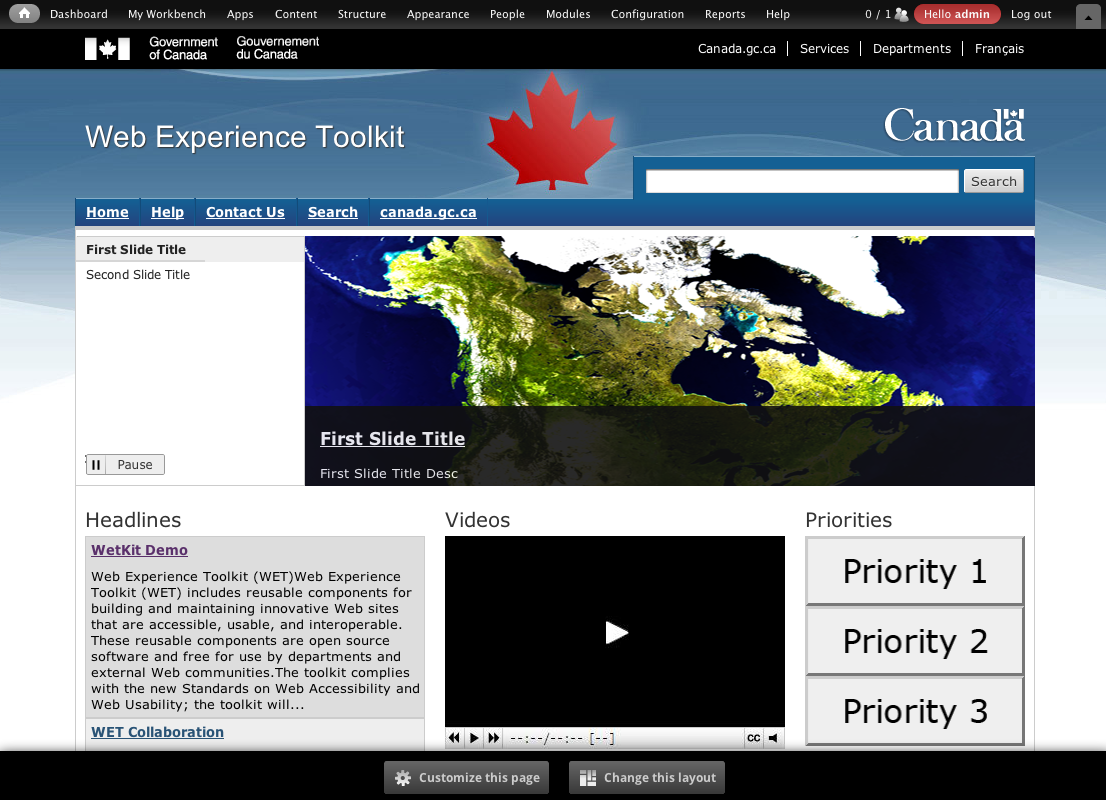The image size is (1106, 800).
Task: Open the Modules admin menu
Action: point(568,14)
